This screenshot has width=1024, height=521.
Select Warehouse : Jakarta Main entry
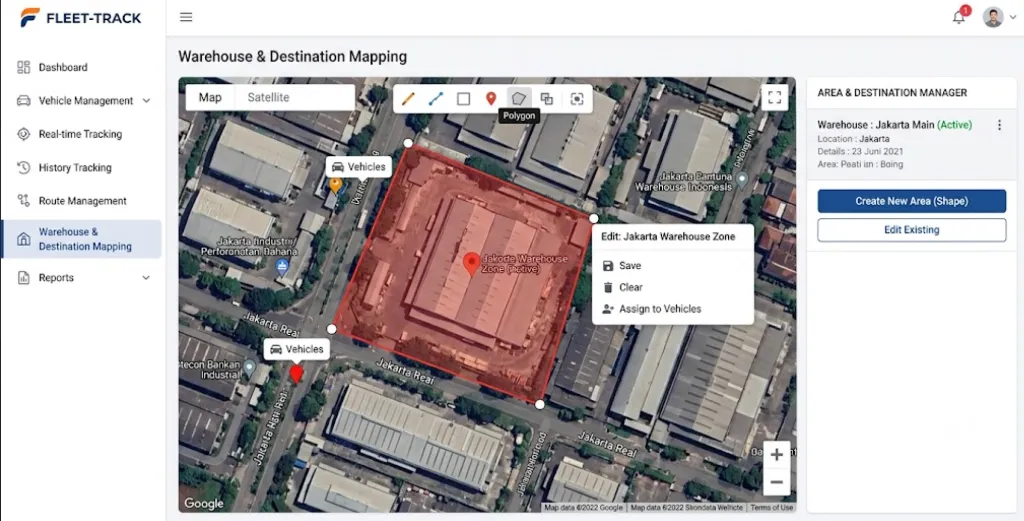pyautogui.click(x=912, y=144)
